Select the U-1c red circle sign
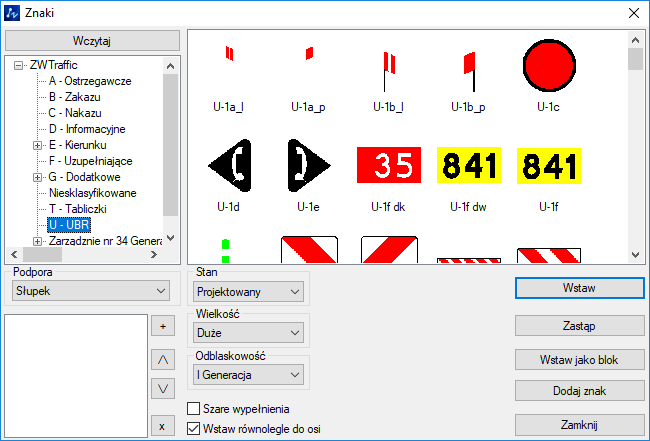650x441 pixels. 547,65
